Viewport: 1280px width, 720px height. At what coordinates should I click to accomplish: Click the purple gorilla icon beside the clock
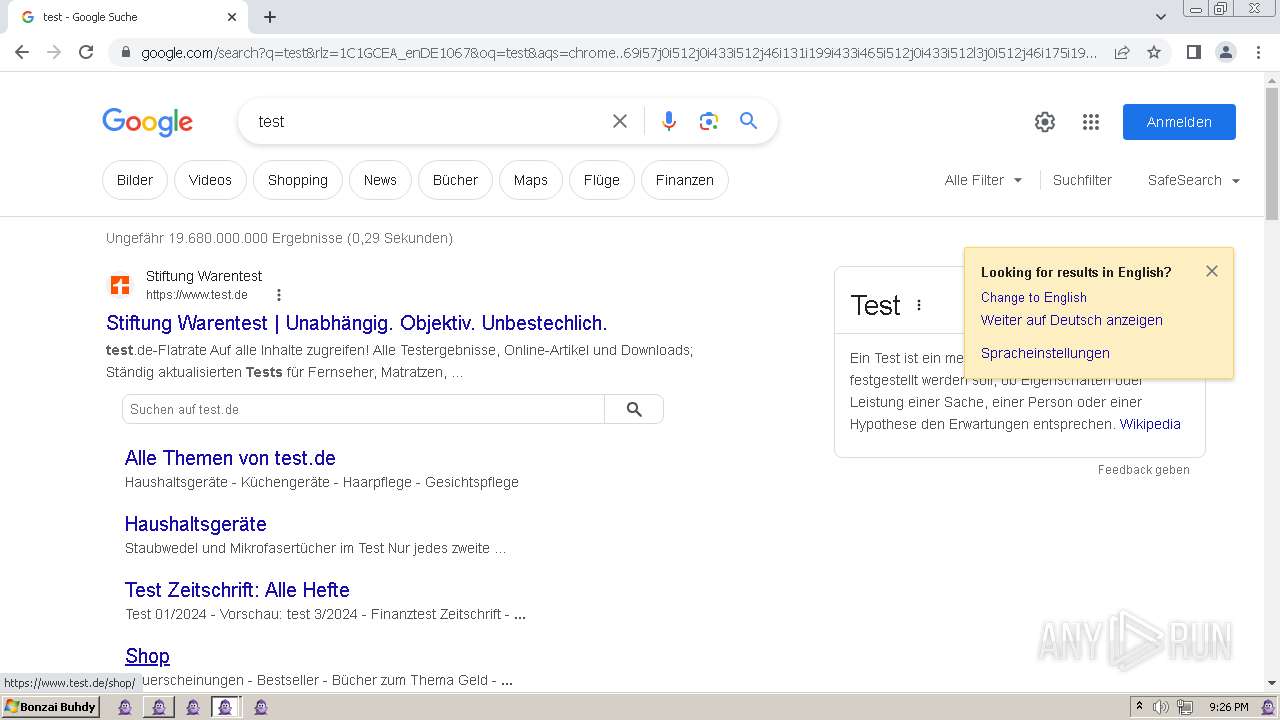(1268, 707)
